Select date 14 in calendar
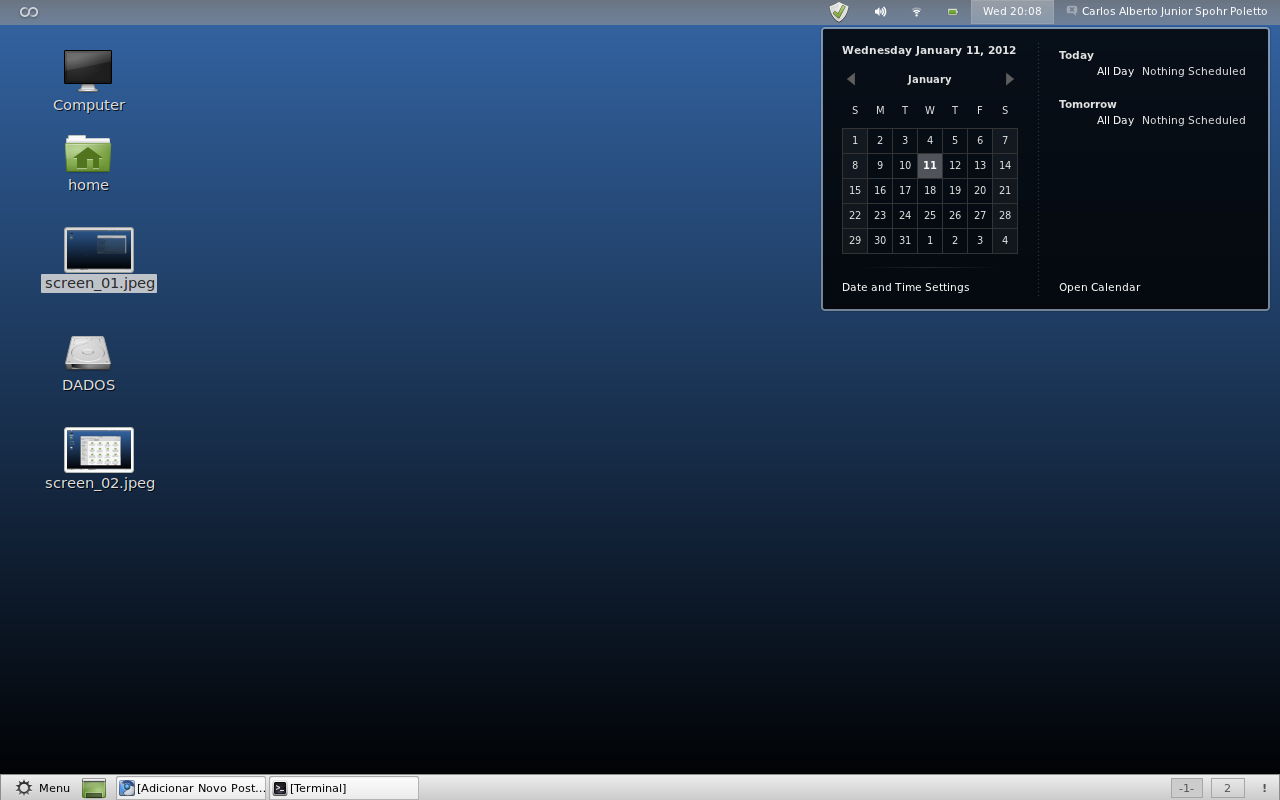Image resolution: width=1280 pixels, height=800 pixels. tap(1005, 165)
